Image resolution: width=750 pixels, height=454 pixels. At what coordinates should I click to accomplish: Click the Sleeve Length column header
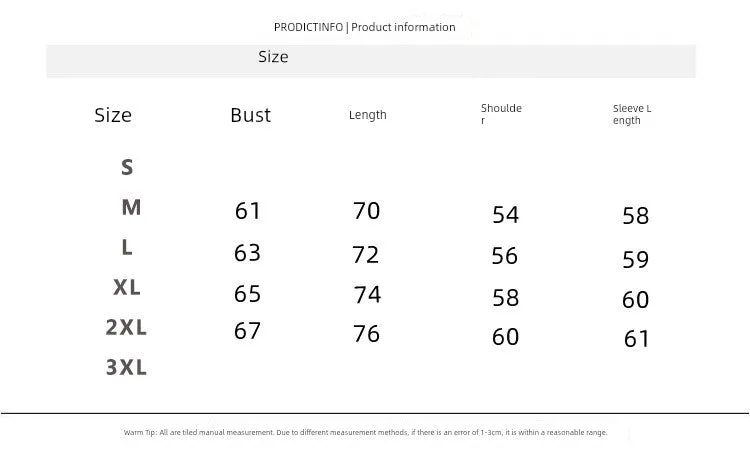[632, 114]
